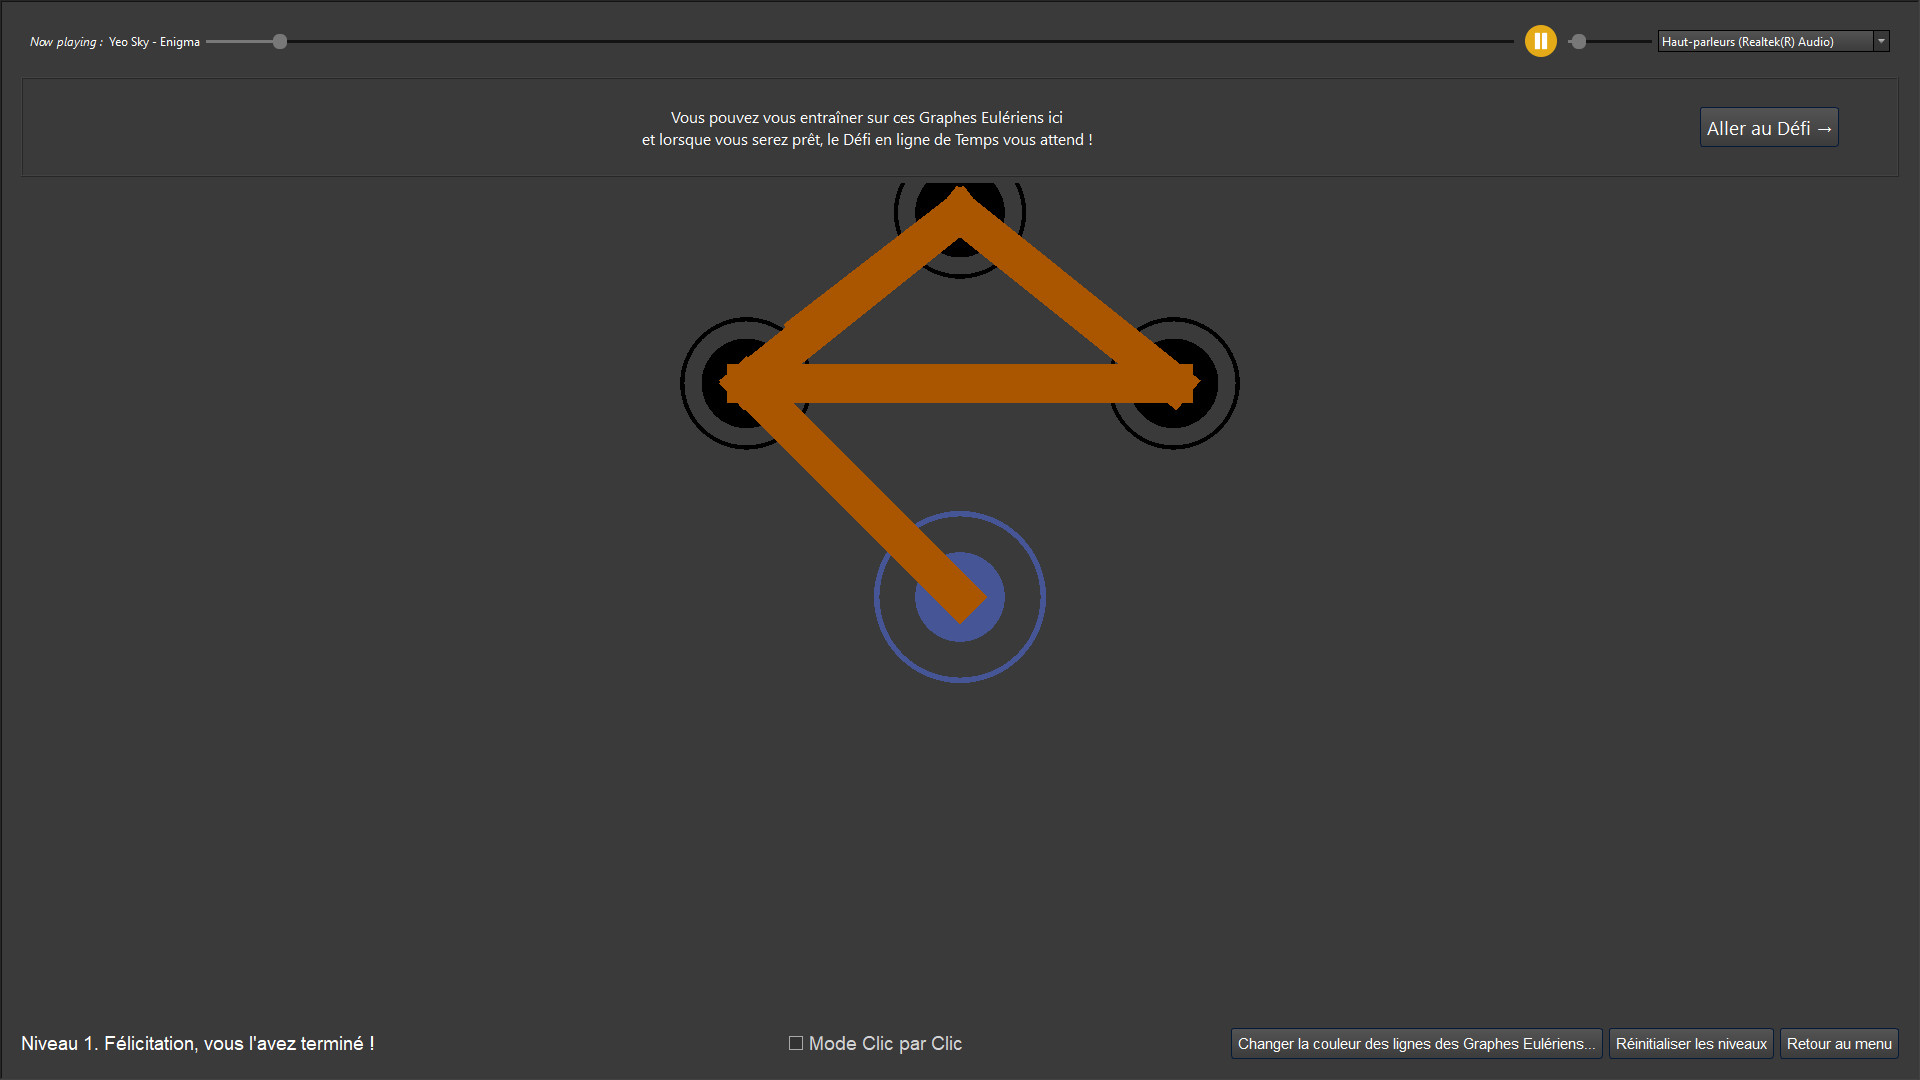The height and width of the screenshot is (1080, 1920).
Task: Enable Mode Clic par Clic
Action: [x=795, y=1043]
